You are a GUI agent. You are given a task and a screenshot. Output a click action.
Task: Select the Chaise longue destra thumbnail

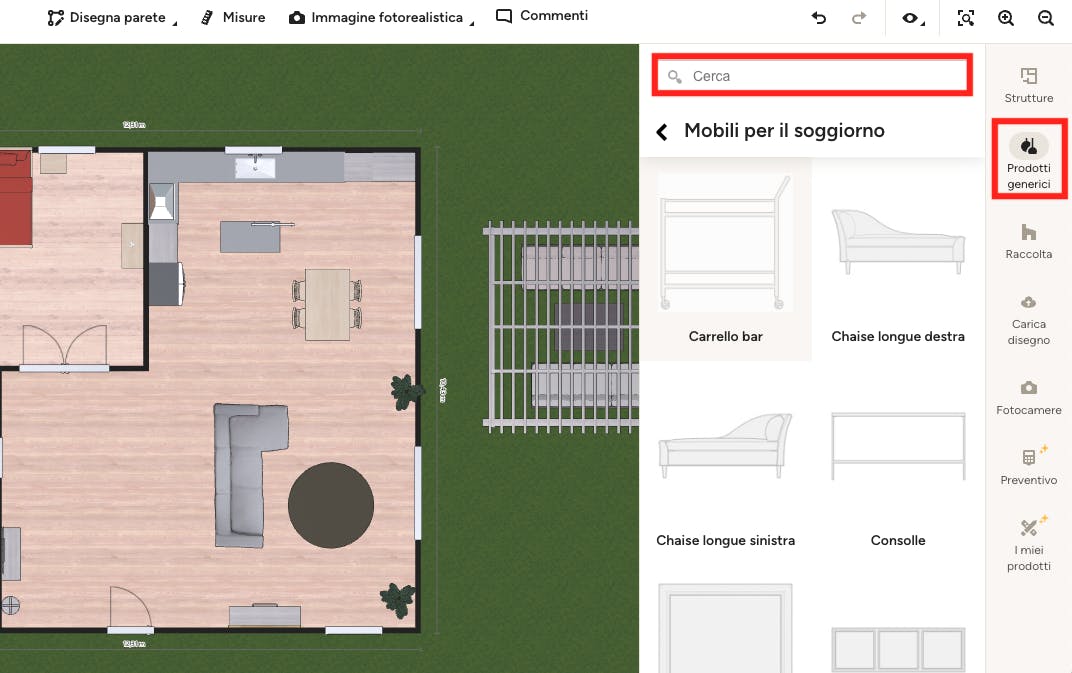(x=898, y=242)
